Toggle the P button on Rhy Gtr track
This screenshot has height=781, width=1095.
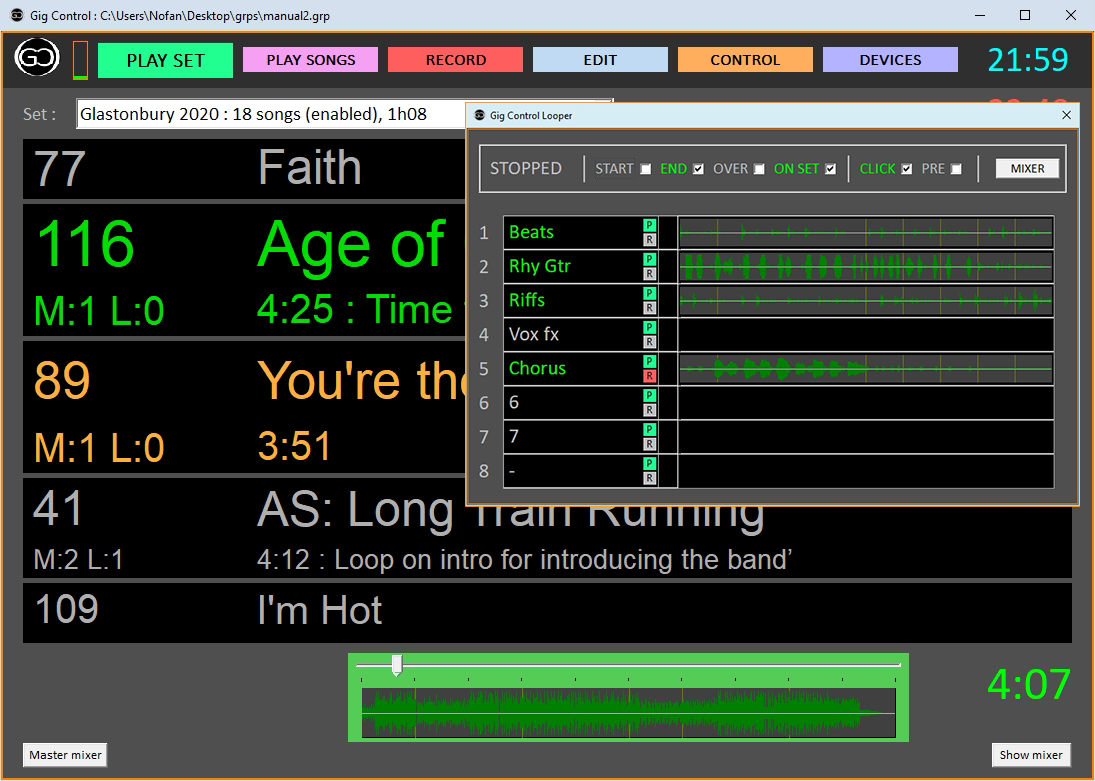pos(649,259)
